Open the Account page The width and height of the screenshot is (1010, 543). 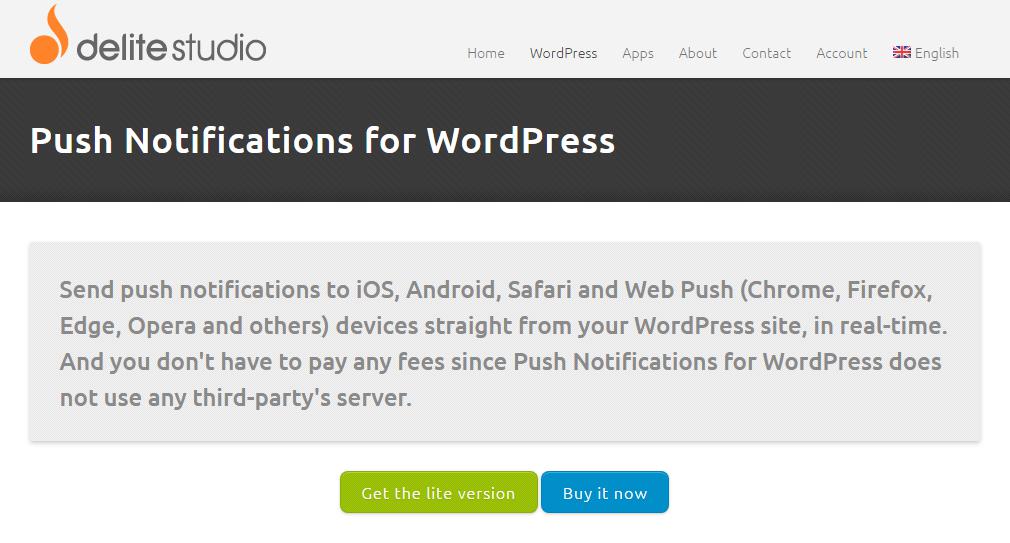coord(842,53)
